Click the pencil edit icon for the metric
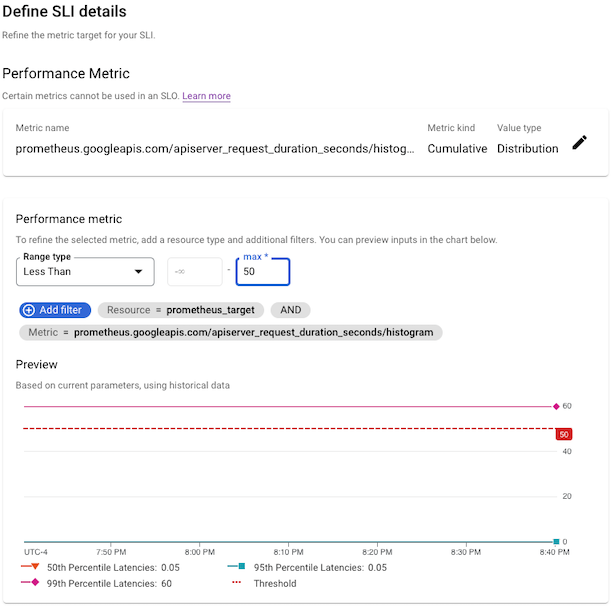Image resolution: width=614 pixels, height=606 pixels. point(580,143)
